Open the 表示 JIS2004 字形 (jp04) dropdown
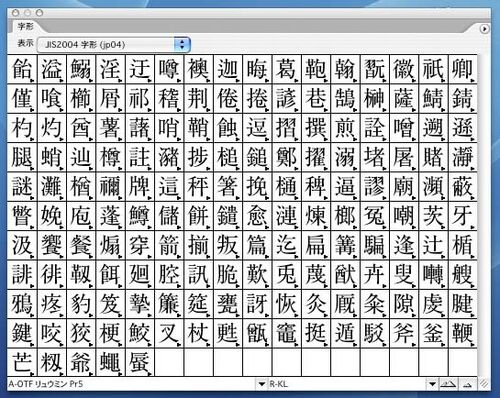500x398 pixels. click(114, 45)
